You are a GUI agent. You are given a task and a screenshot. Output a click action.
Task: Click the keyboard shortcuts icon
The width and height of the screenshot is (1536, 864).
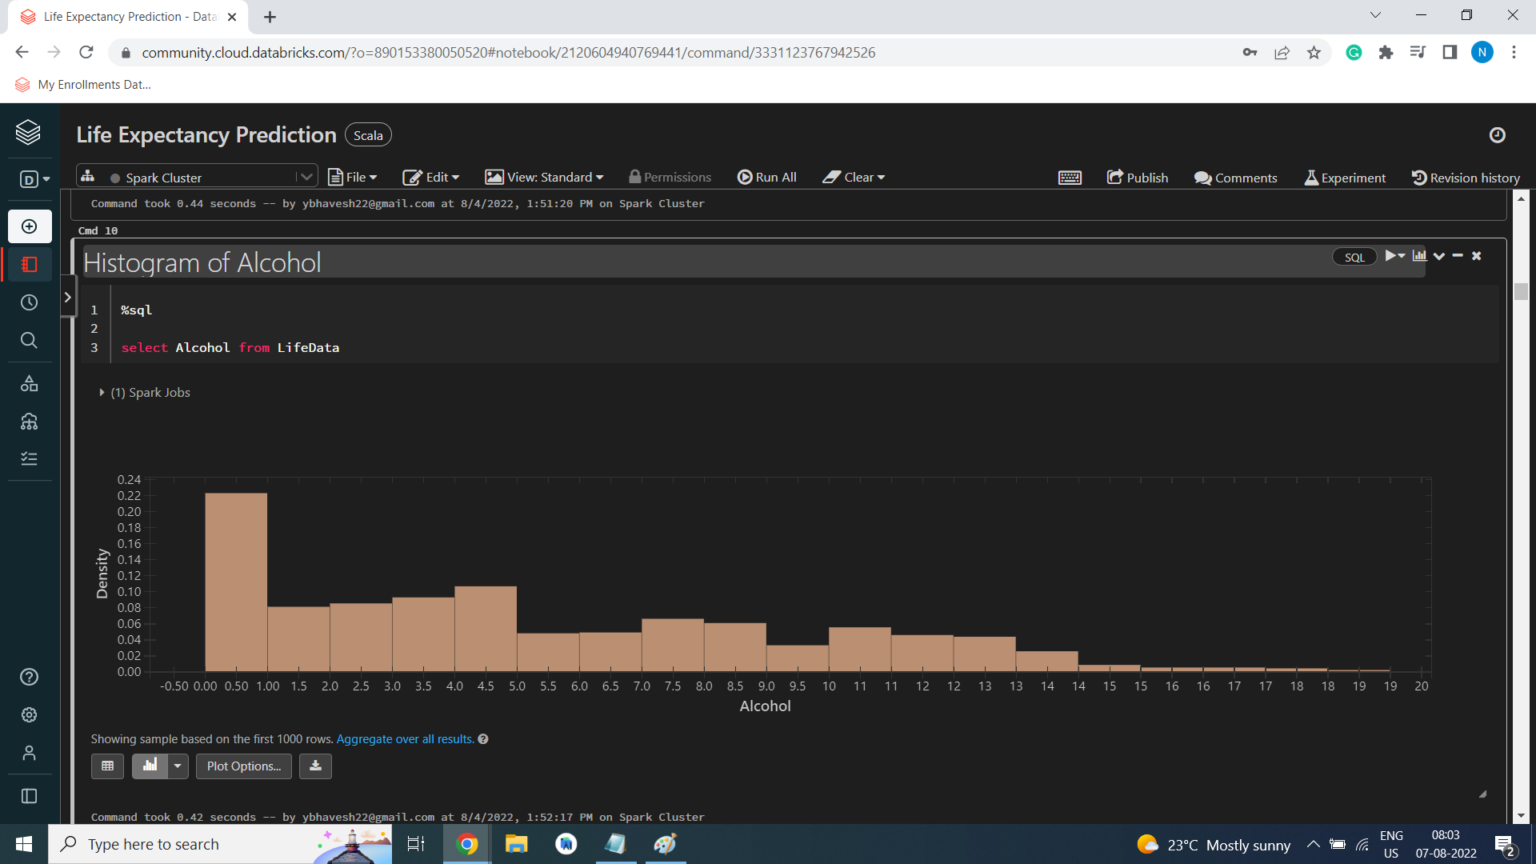tap(1069, 177)
